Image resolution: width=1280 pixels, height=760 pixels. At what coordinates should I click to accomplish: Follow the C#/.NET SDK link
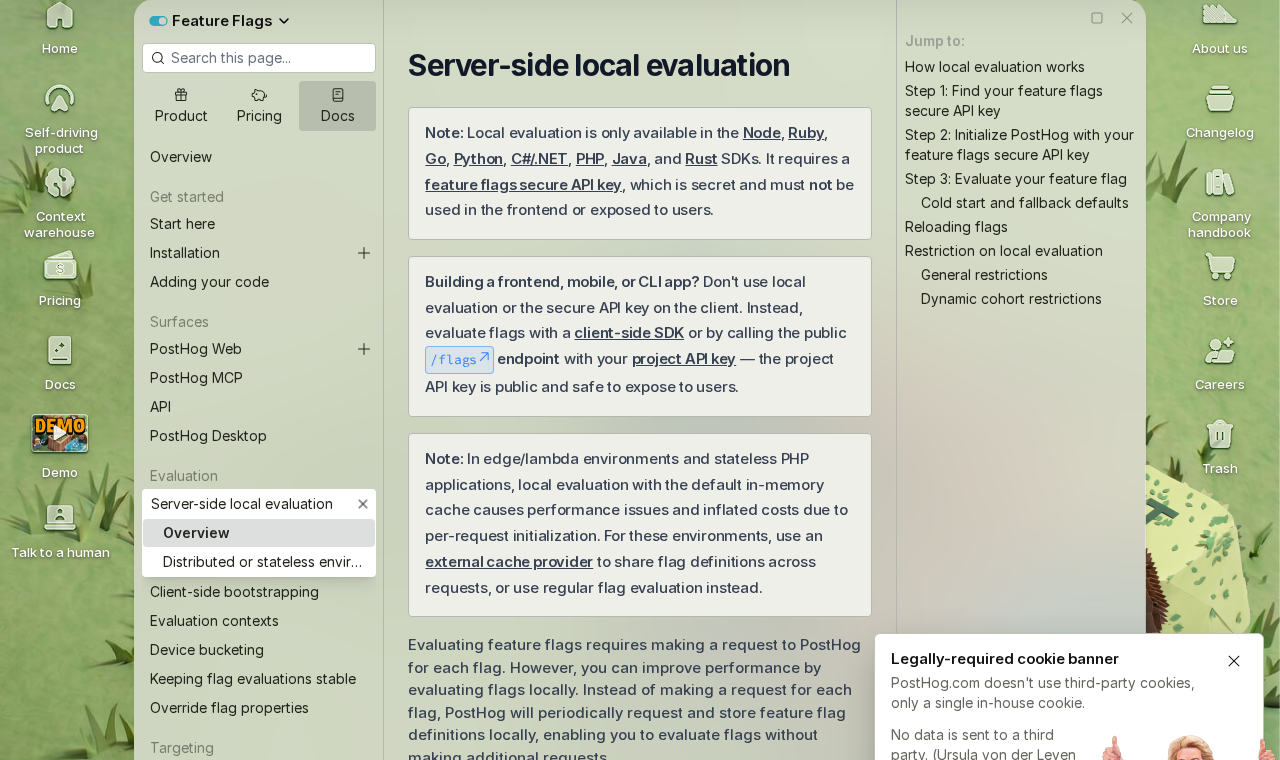[539, 159]
